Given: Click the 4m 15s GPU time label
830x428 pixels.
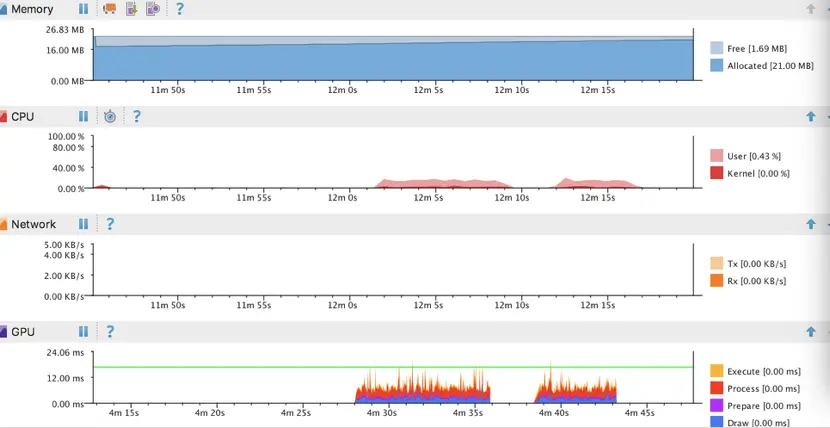Looking at the screenshot, I should 124,413.
